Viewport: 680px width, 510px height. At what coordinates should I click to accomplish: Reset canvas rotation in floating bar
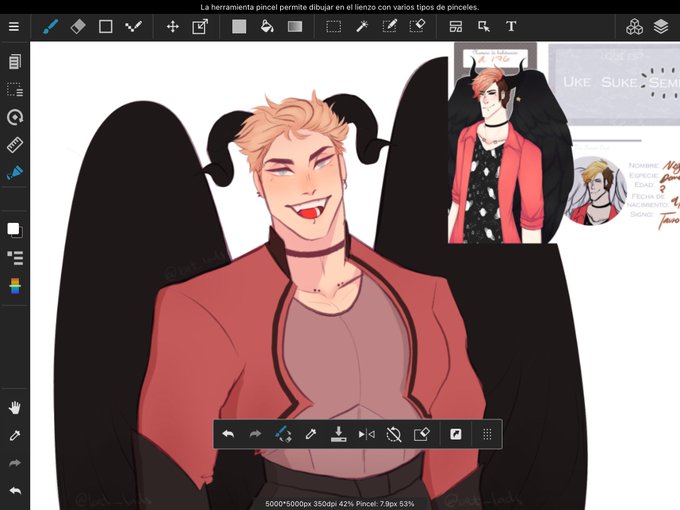tap(394, 434)
